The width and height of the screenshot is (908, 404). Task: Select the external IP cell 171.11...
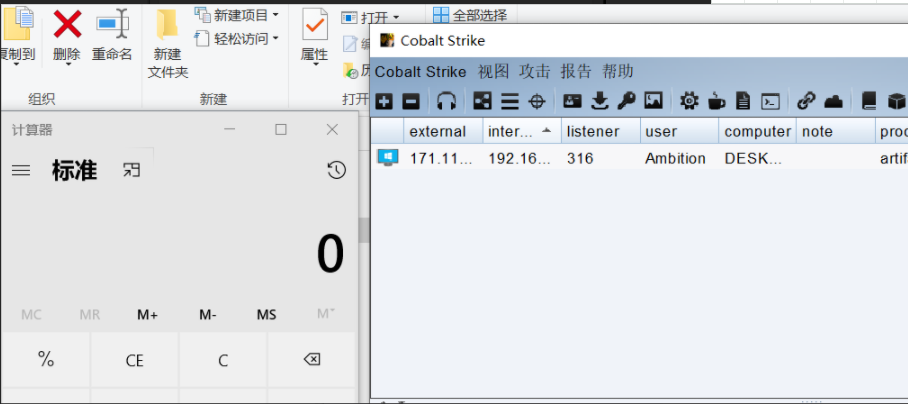coord(441,159)
